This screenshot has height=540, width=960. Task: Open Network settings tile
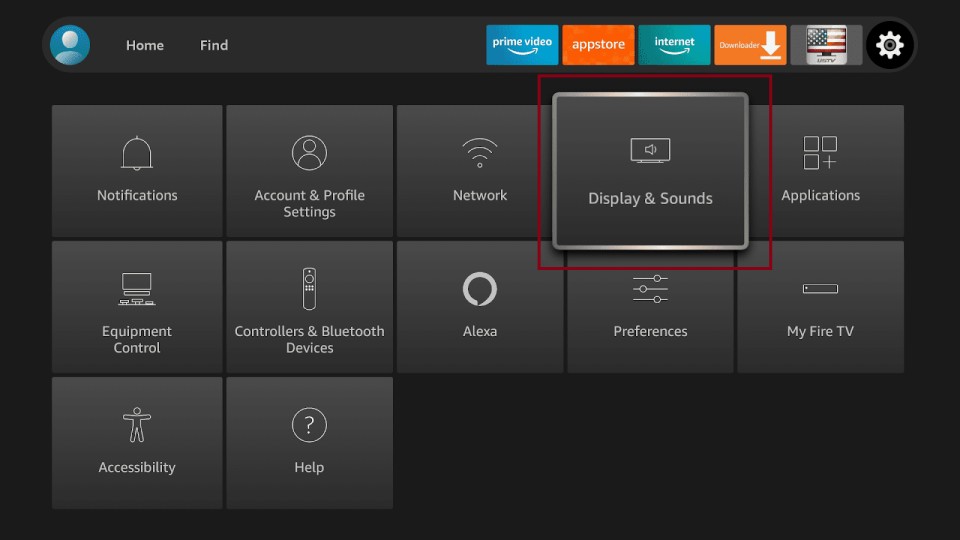click(x=480, y=171)
